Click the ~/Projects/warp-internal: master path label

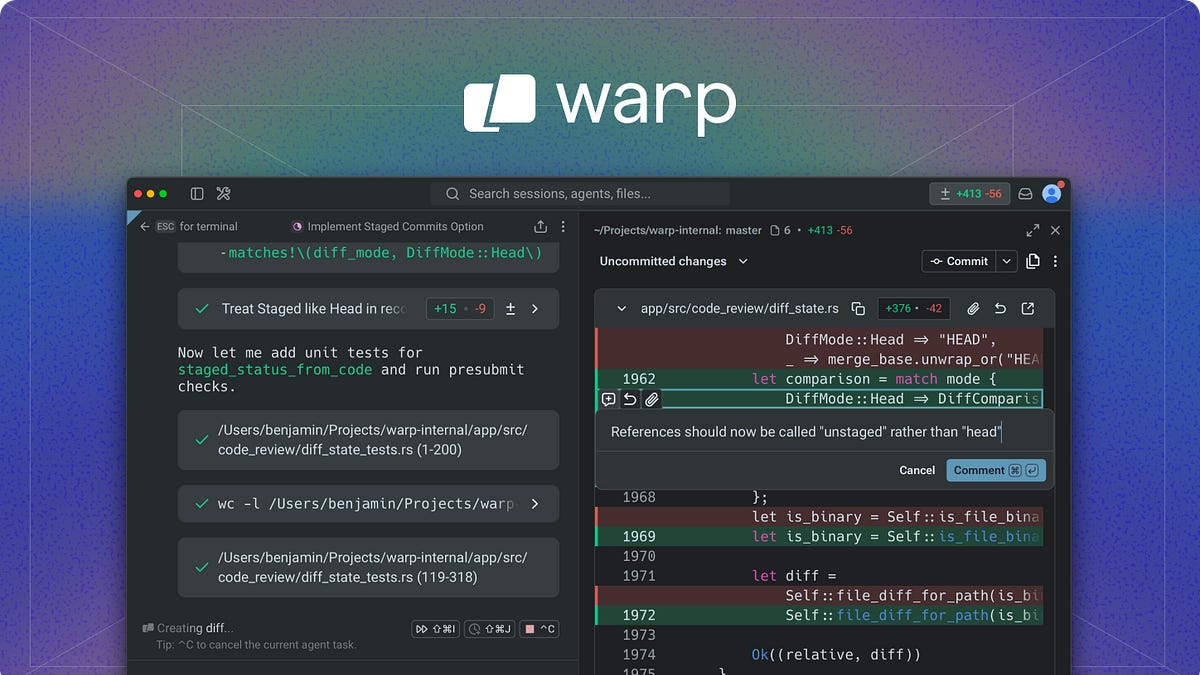tap(677, 230)
